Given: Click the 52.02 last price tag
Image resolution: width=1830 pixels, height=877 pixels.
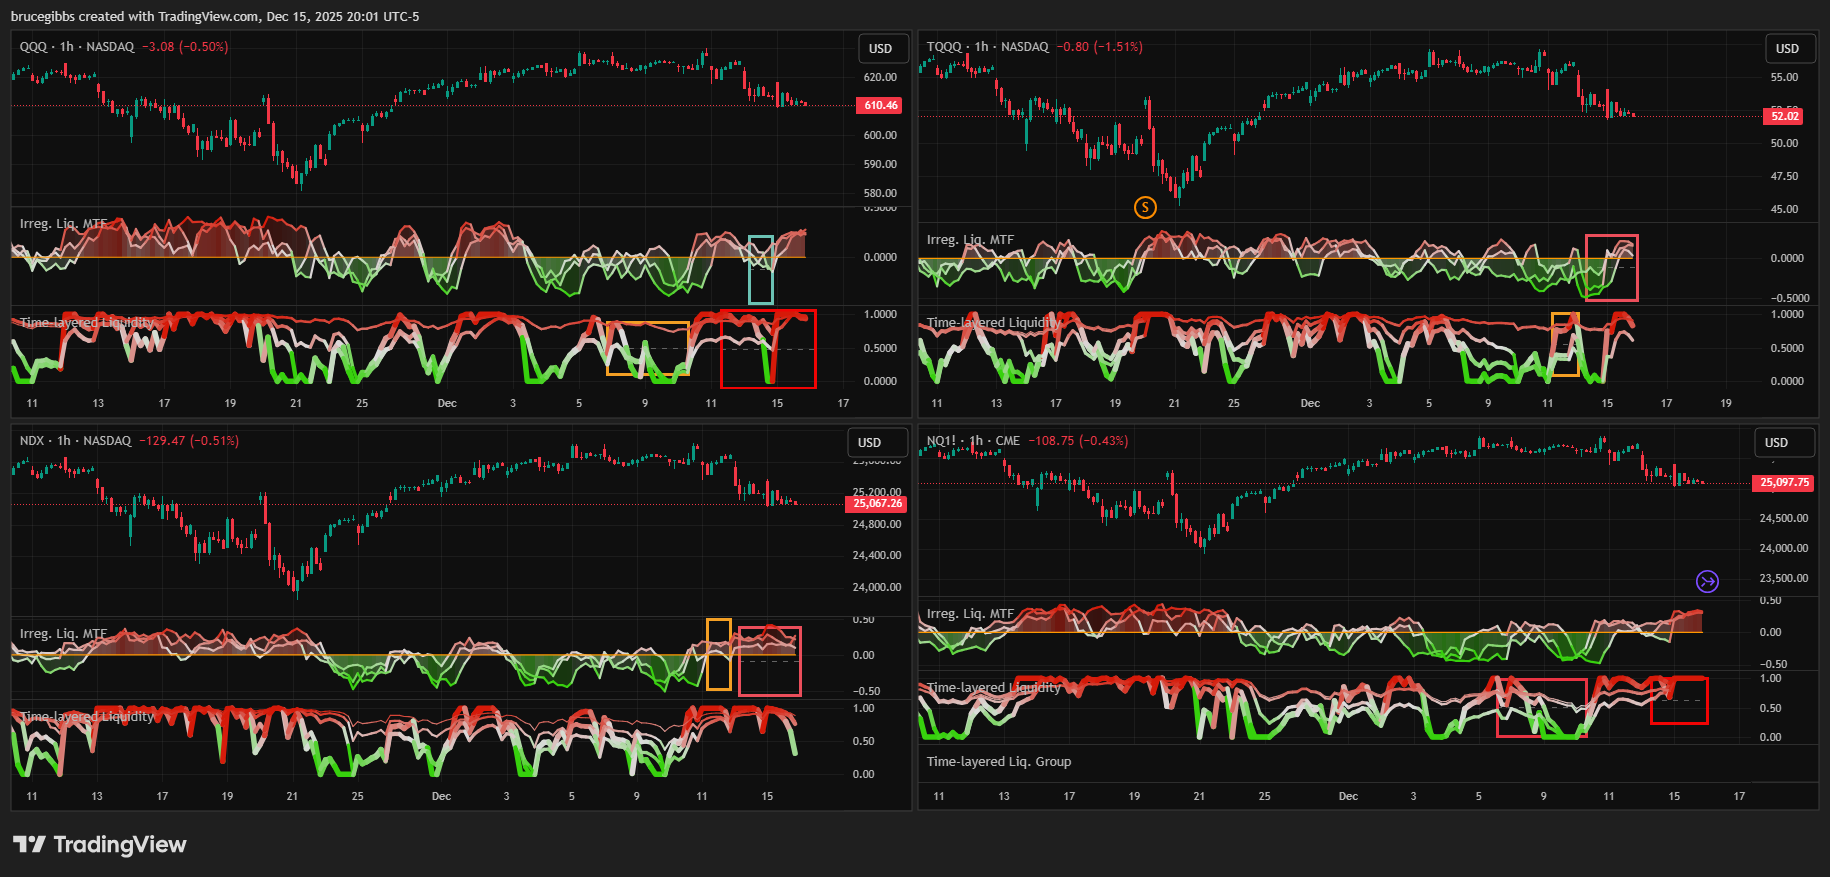Looking at the screenshot, I should [1785, 116].
